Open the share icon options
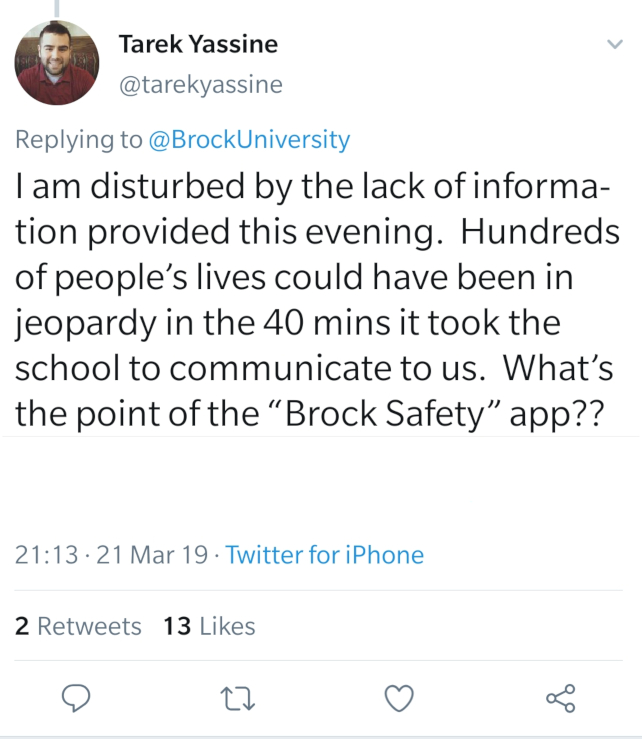The image size is (642, 739). pyautogui.click(x=561, y=698)
